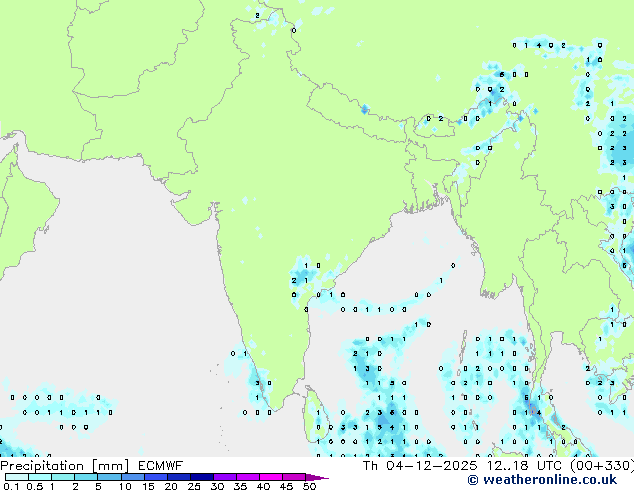
Task: Click the "10" legend scale label
Action: tap(125, 486)
